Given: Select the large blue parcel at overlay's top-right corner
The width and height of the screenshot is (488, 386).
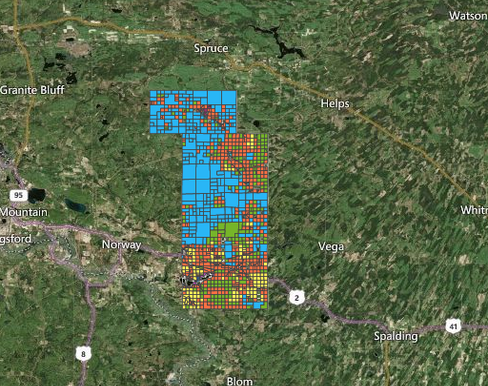Looking at the screenshot, I should (229, 98).
